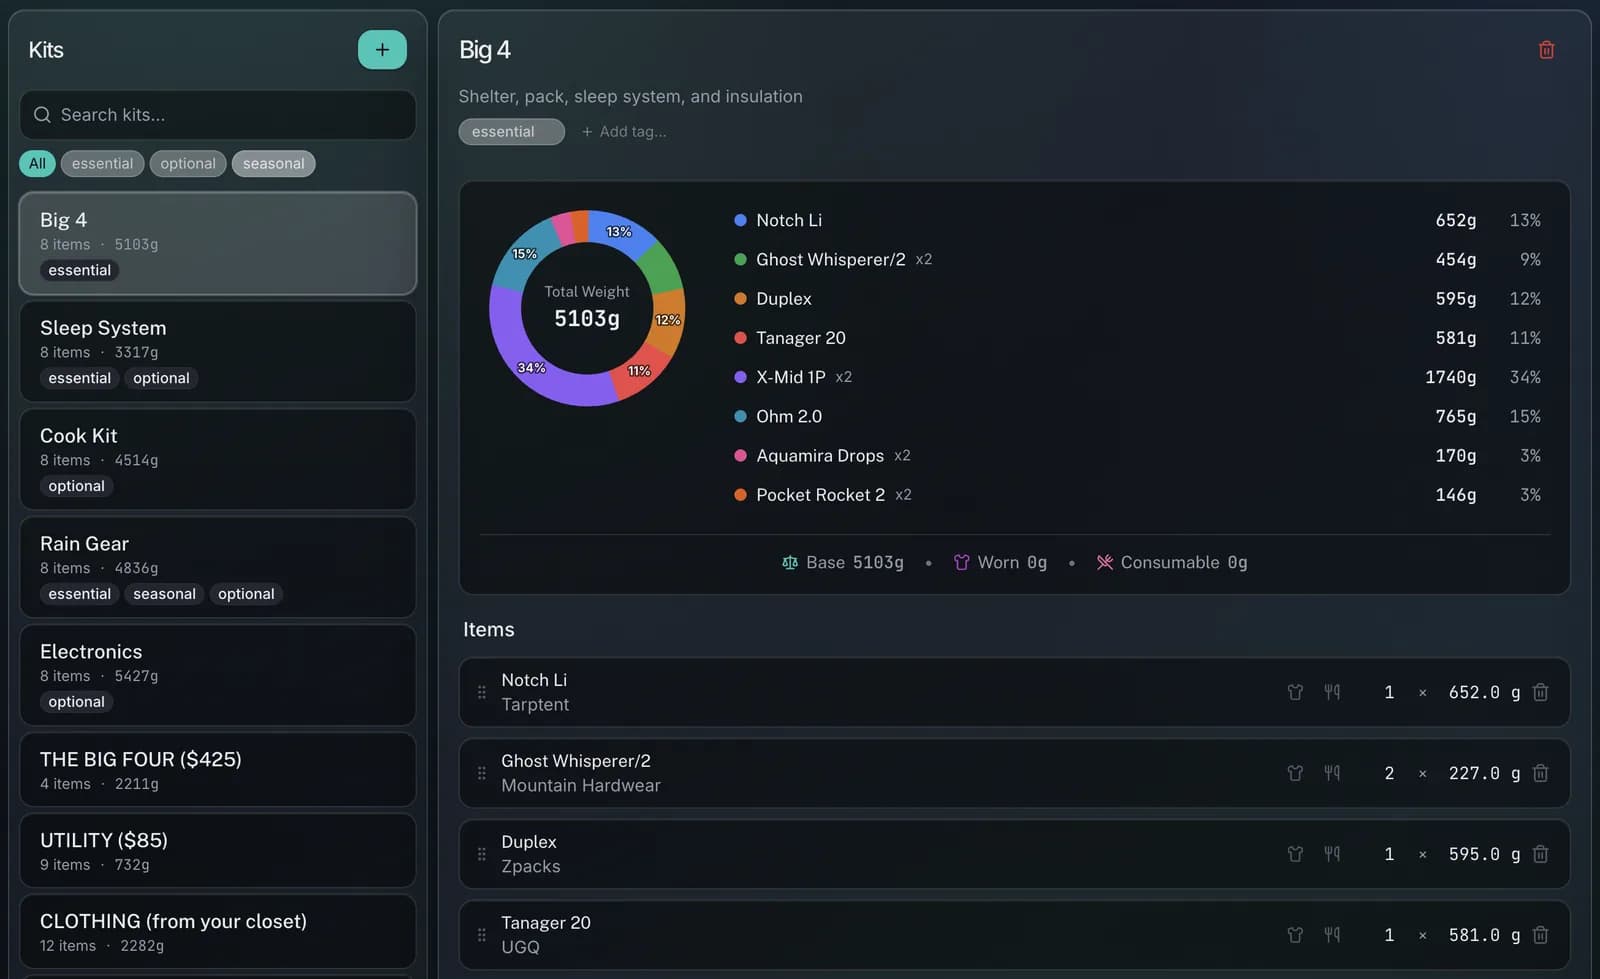Click drag handle of Tanager 20 row
The image size is (1600, 979).
click(x=481, y=935)
